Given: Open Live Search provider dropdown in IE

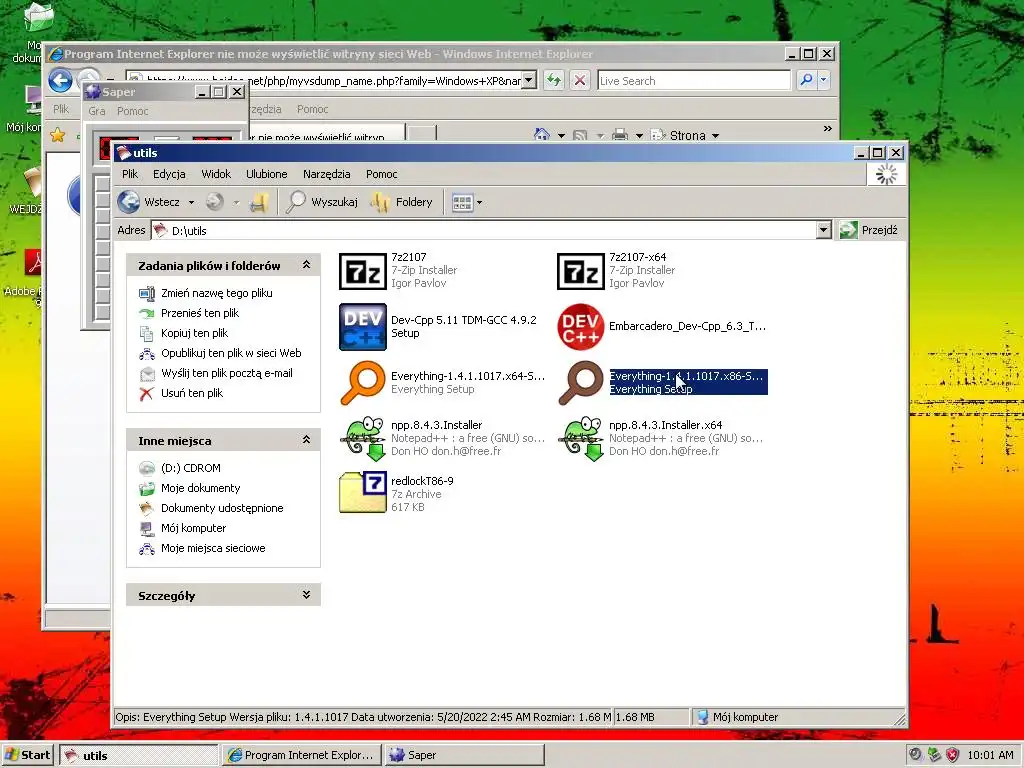Looking at the screenshot, I should pos(824,80).
